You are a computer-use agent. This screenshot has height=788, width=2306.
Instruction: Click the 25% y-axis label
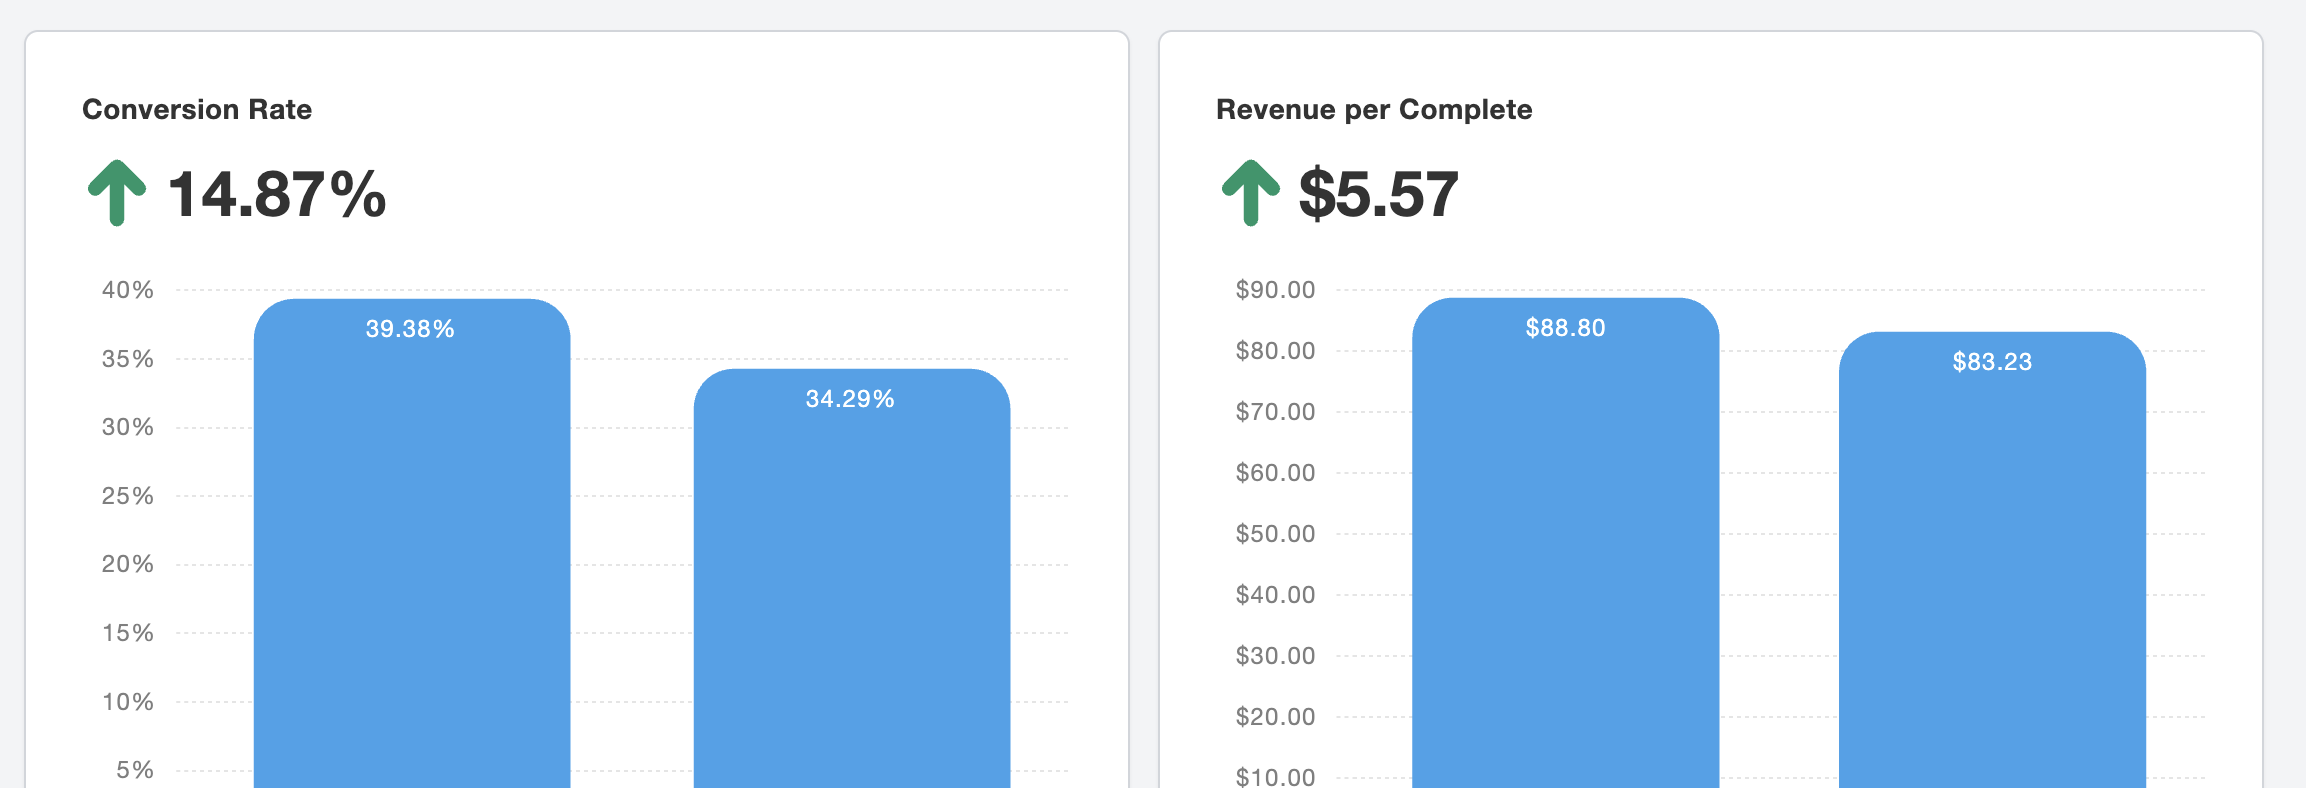[128, 496]
